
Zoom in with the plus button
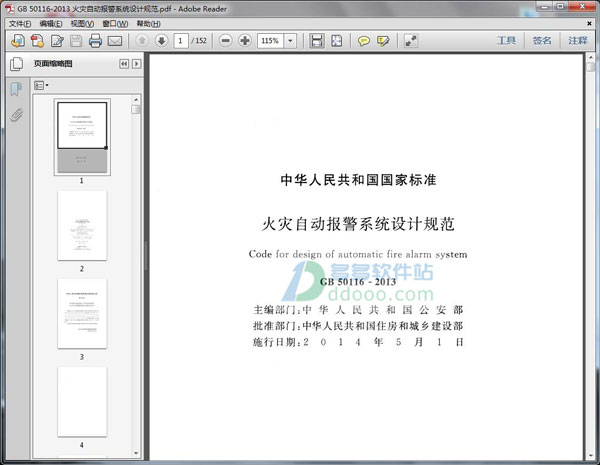coord(245,40)
